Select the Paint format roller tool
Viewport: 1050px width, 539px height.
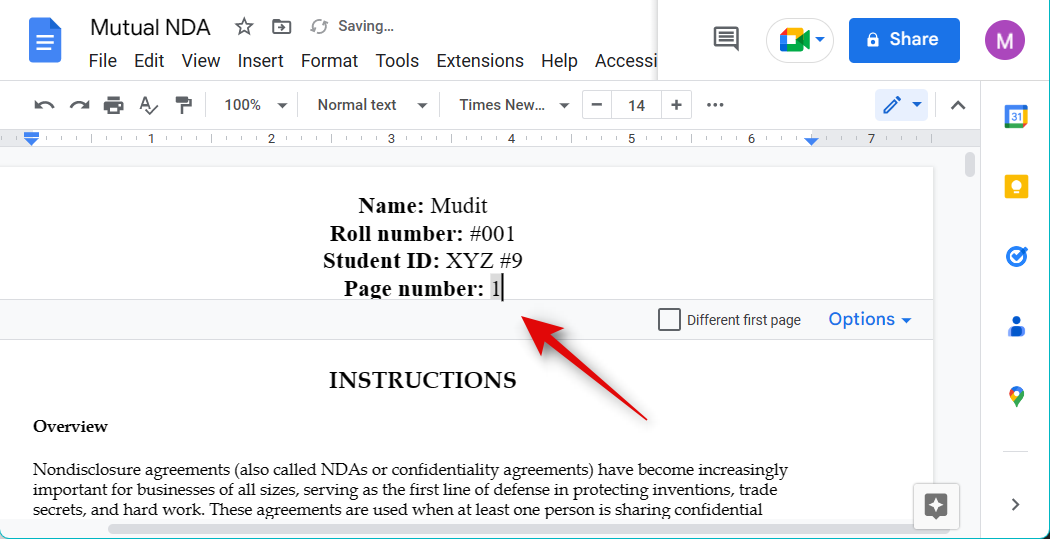point(183,105)
